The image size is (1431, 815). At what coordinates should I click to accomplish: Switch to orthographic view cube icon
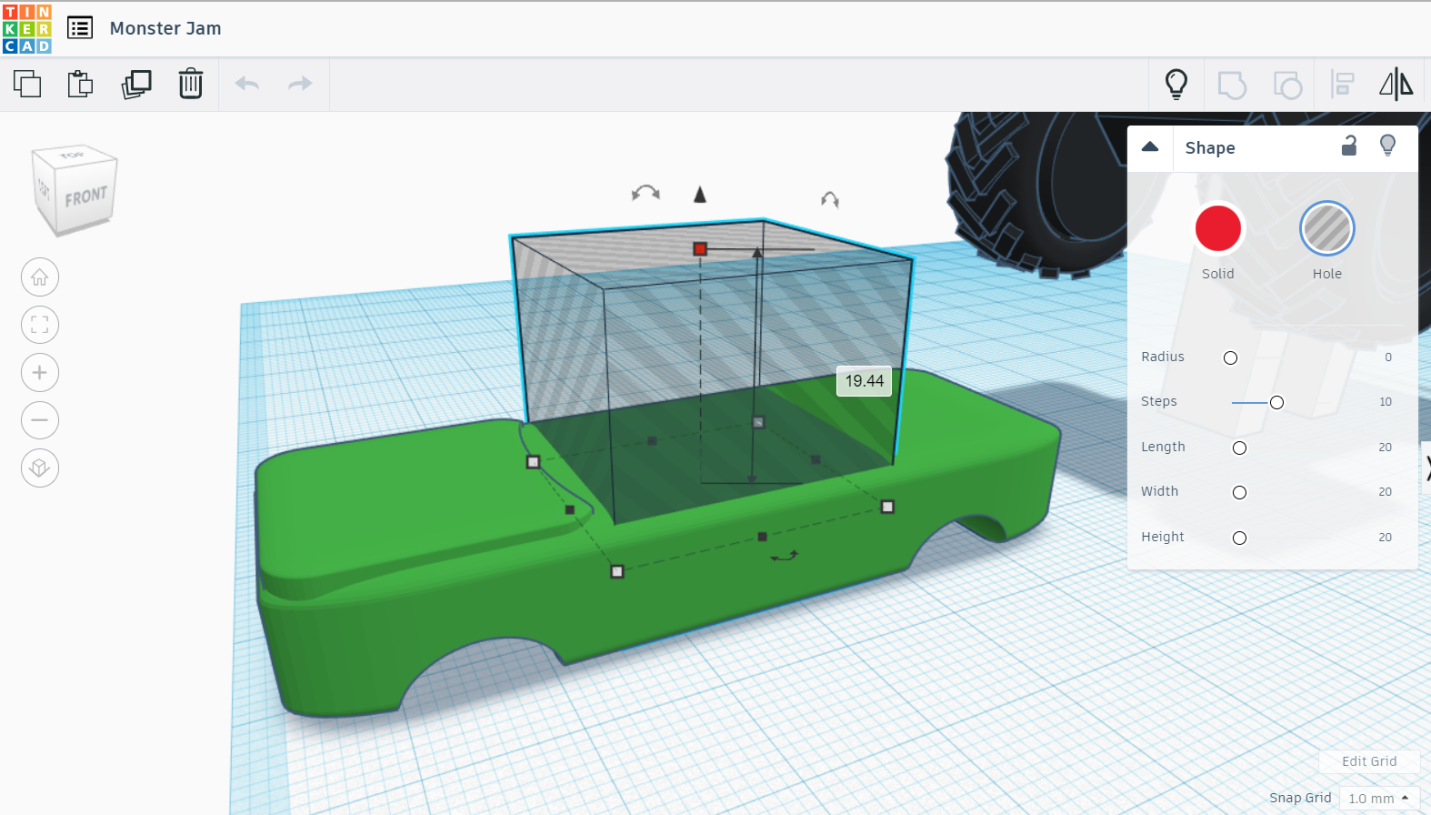pos(40,468)
